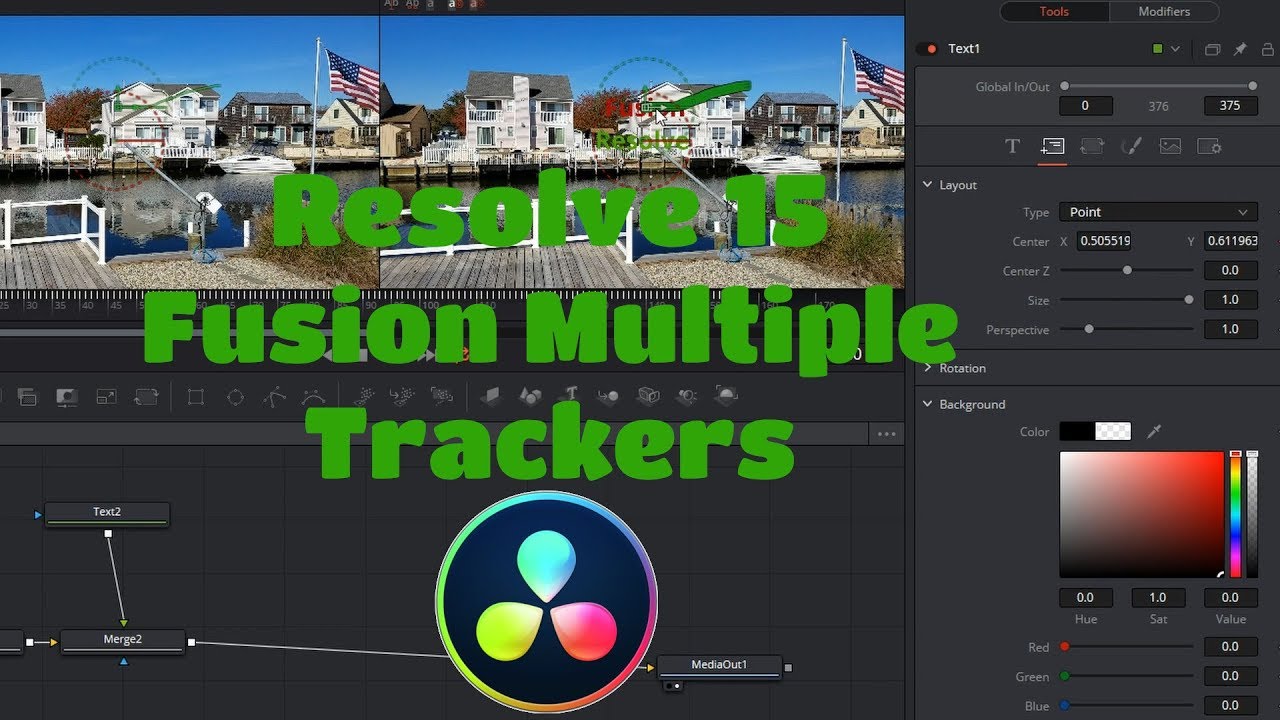Click inside the red color picker square
This screenshot has height=720, width=1280.
point(1142,514)
